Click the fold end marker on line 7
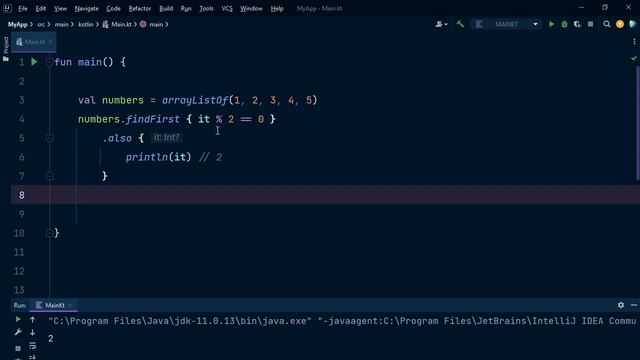Screen dimensions: 640x360 (x=49, y=176)
